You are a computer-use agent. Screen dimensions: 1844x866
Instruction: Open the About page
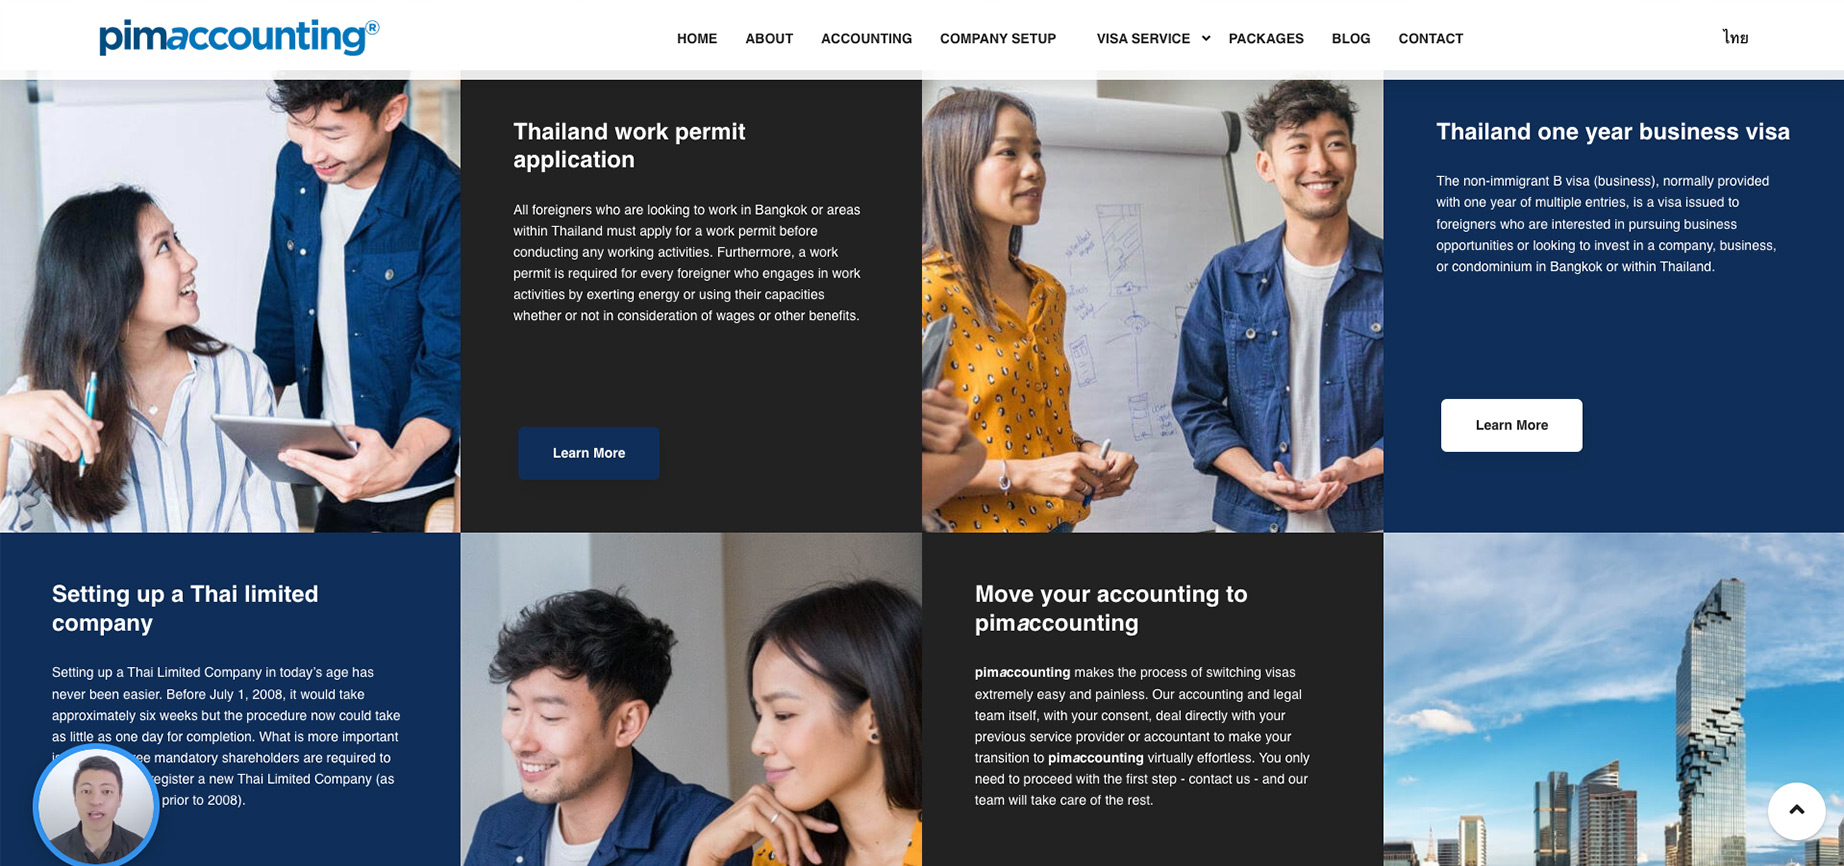tap(769, 39)
